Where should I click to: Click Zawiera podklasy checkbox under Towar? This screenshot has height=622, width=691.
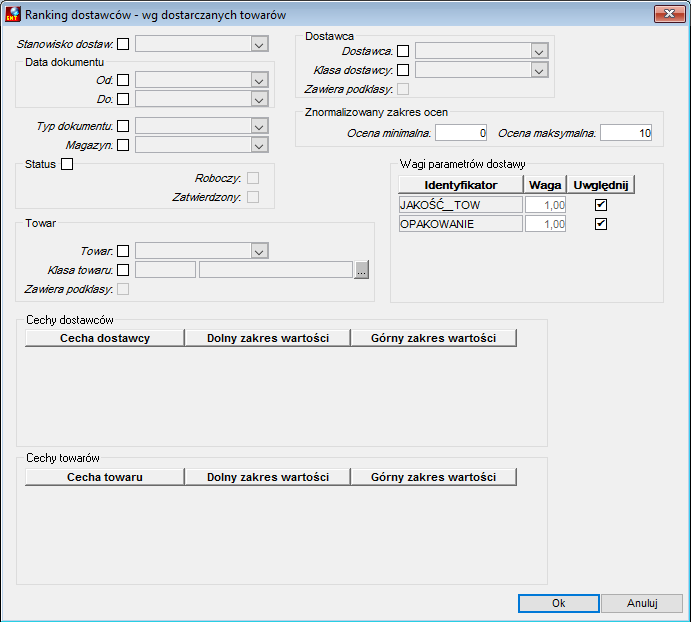(x=123, y=289)
